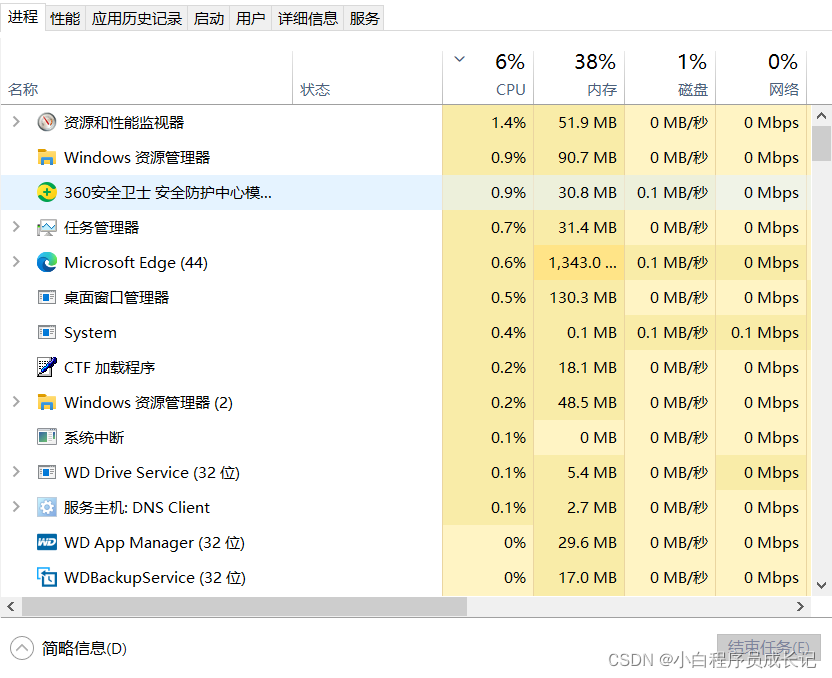
Task: Open the 应用历史记录 tab
Action: click(x=136, y=19)
